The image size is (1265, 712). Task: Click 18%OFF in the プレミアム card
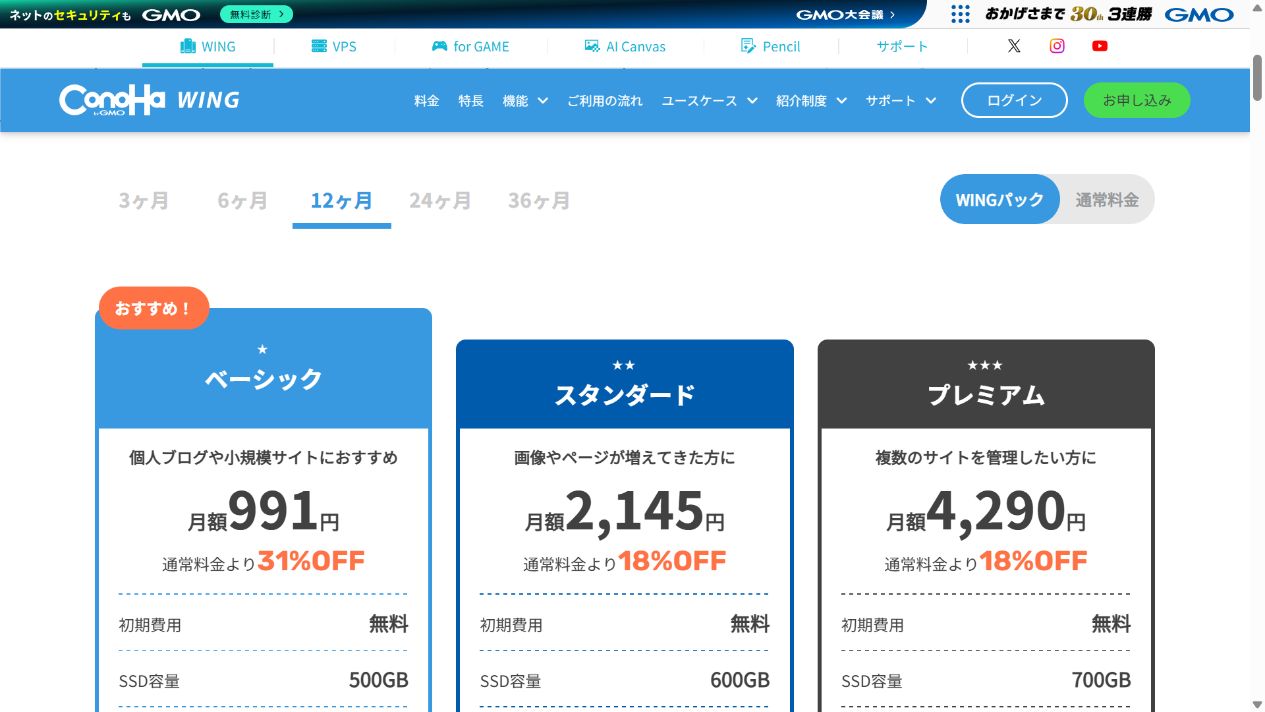tap(1033, 561)
